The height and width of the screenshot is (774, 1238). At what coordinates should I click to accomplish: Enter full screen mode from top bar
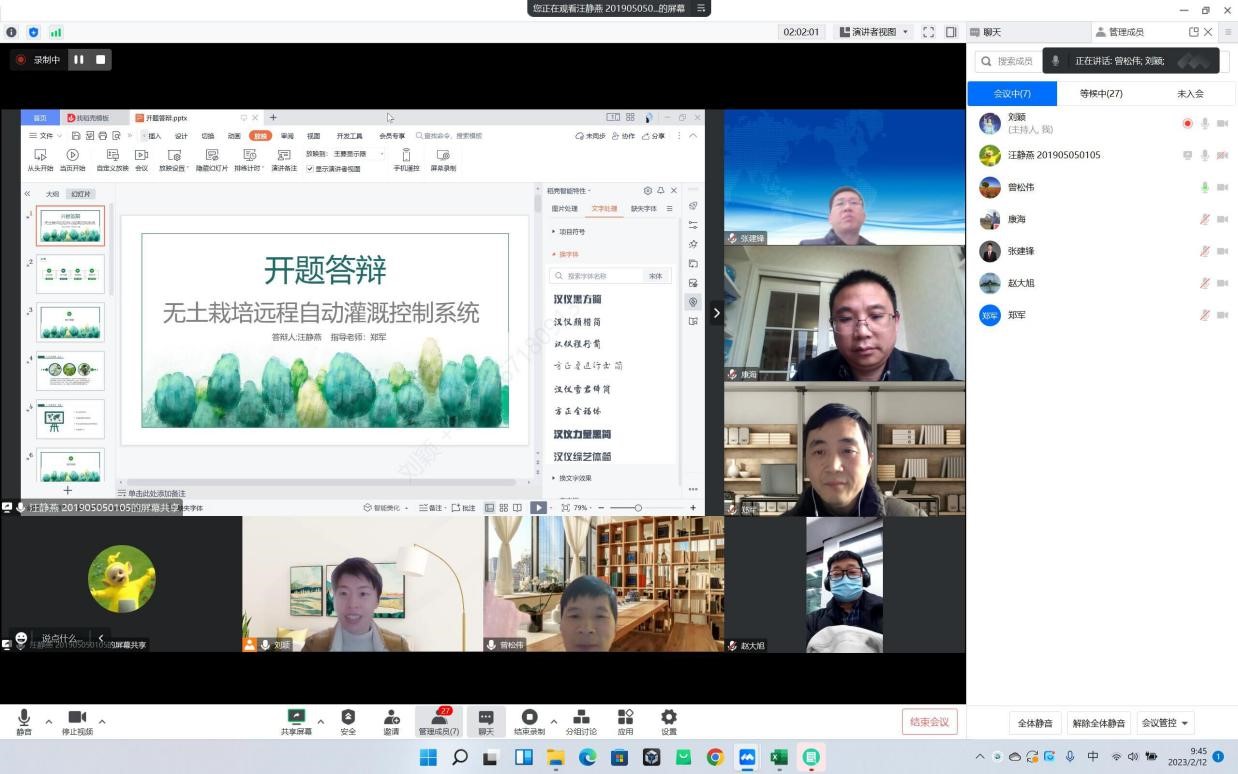[928, 32]
